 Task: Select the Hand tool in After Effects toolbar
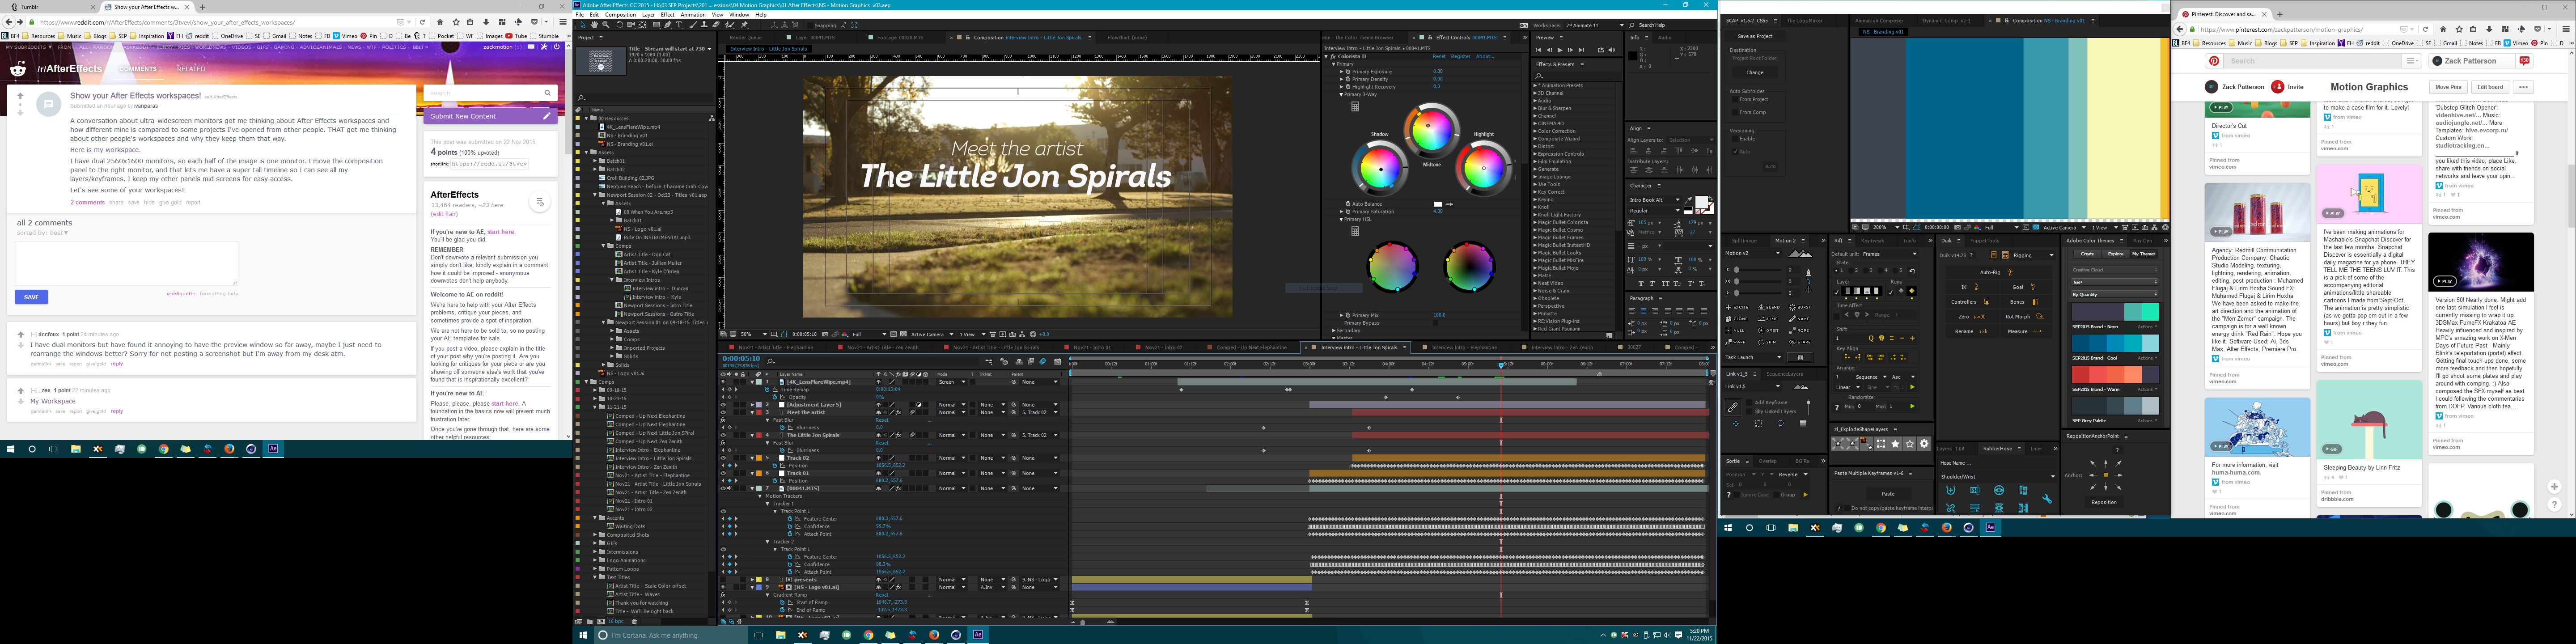[x=594, y=25]
